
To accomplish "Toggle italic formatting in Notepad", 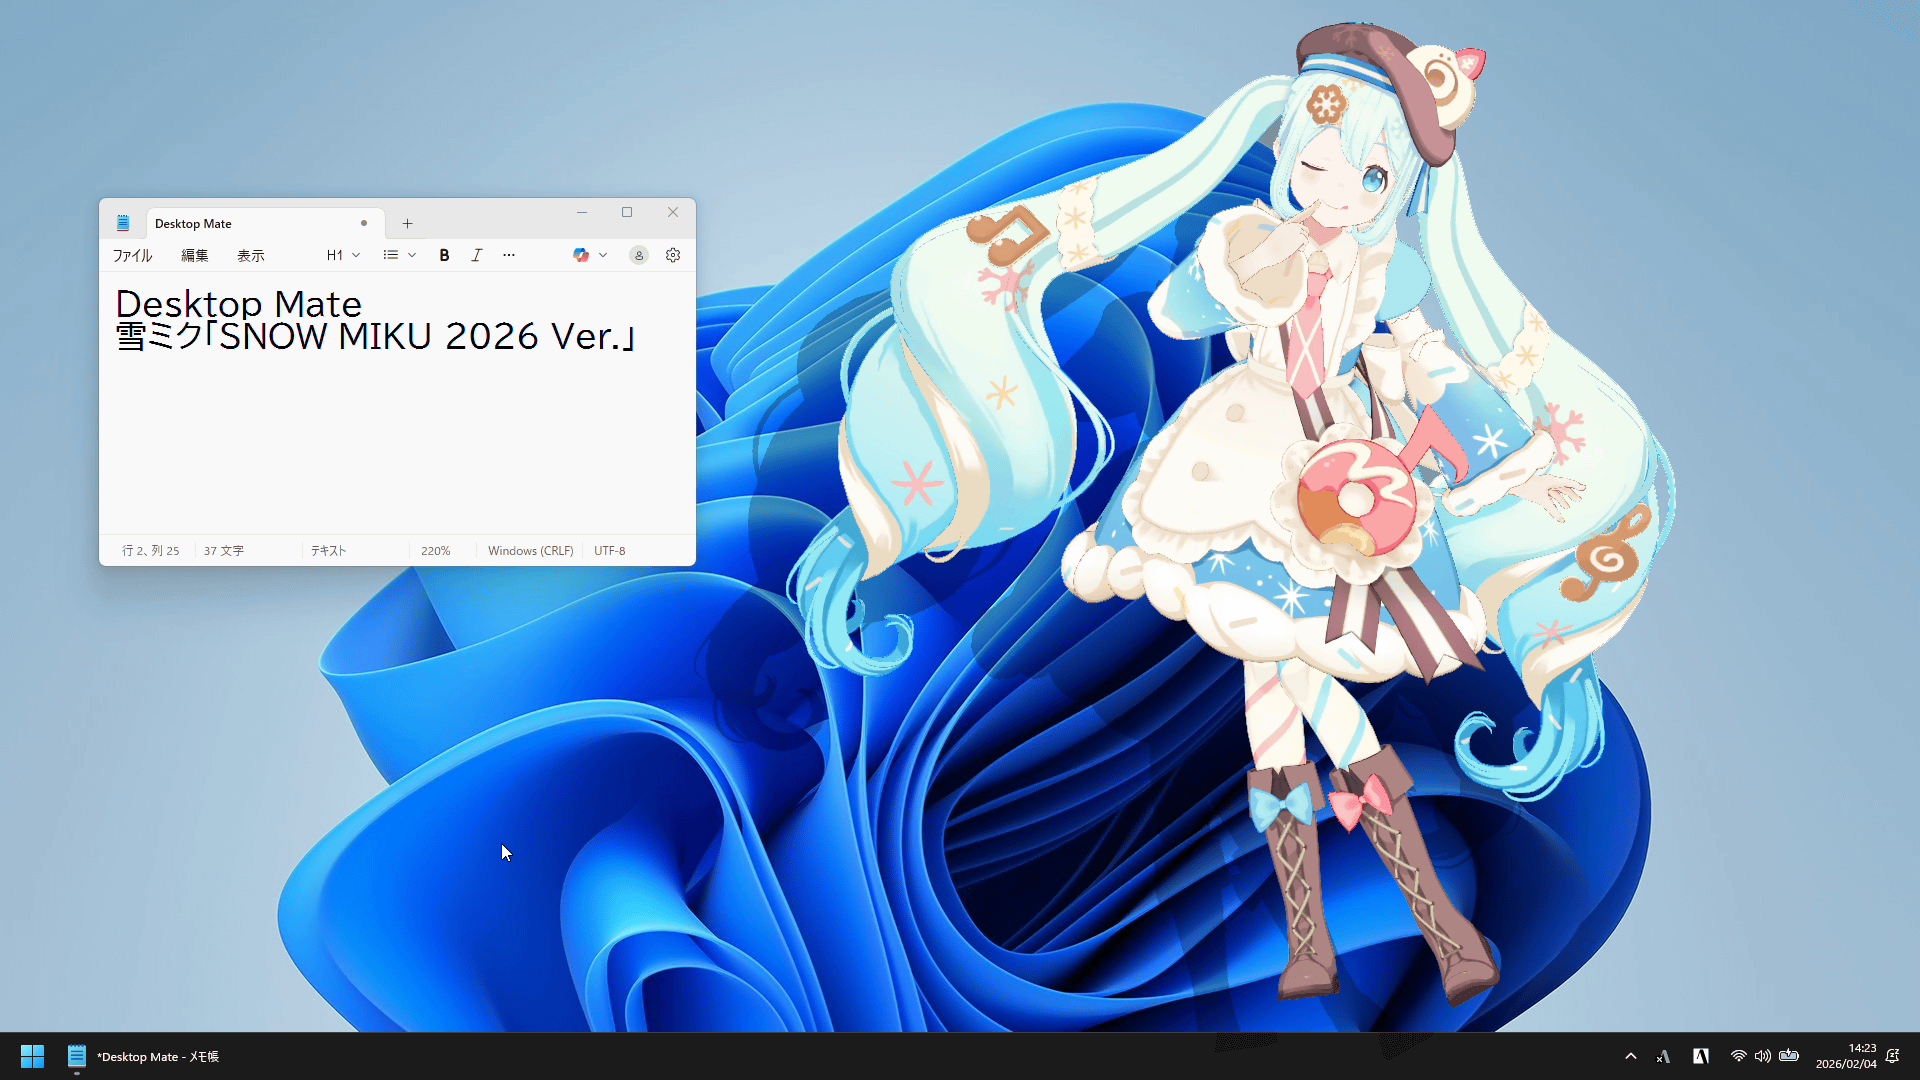I will (477, 255).
